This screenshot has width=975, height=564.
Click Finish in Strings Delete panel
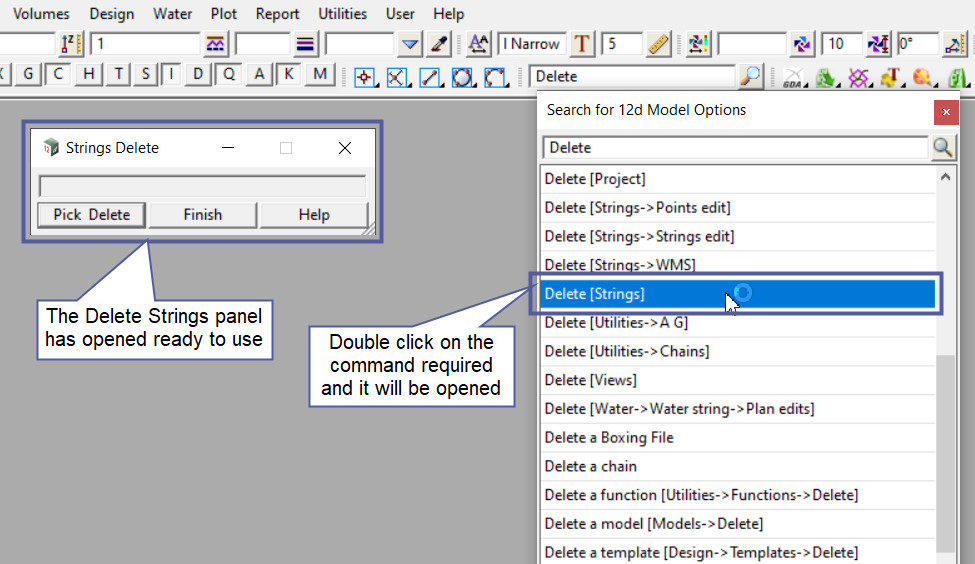(x=203, y=214)
